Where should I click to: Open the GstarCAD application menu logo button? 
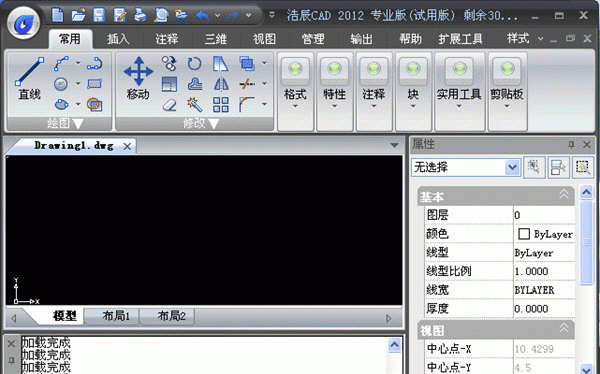point(23,23)
